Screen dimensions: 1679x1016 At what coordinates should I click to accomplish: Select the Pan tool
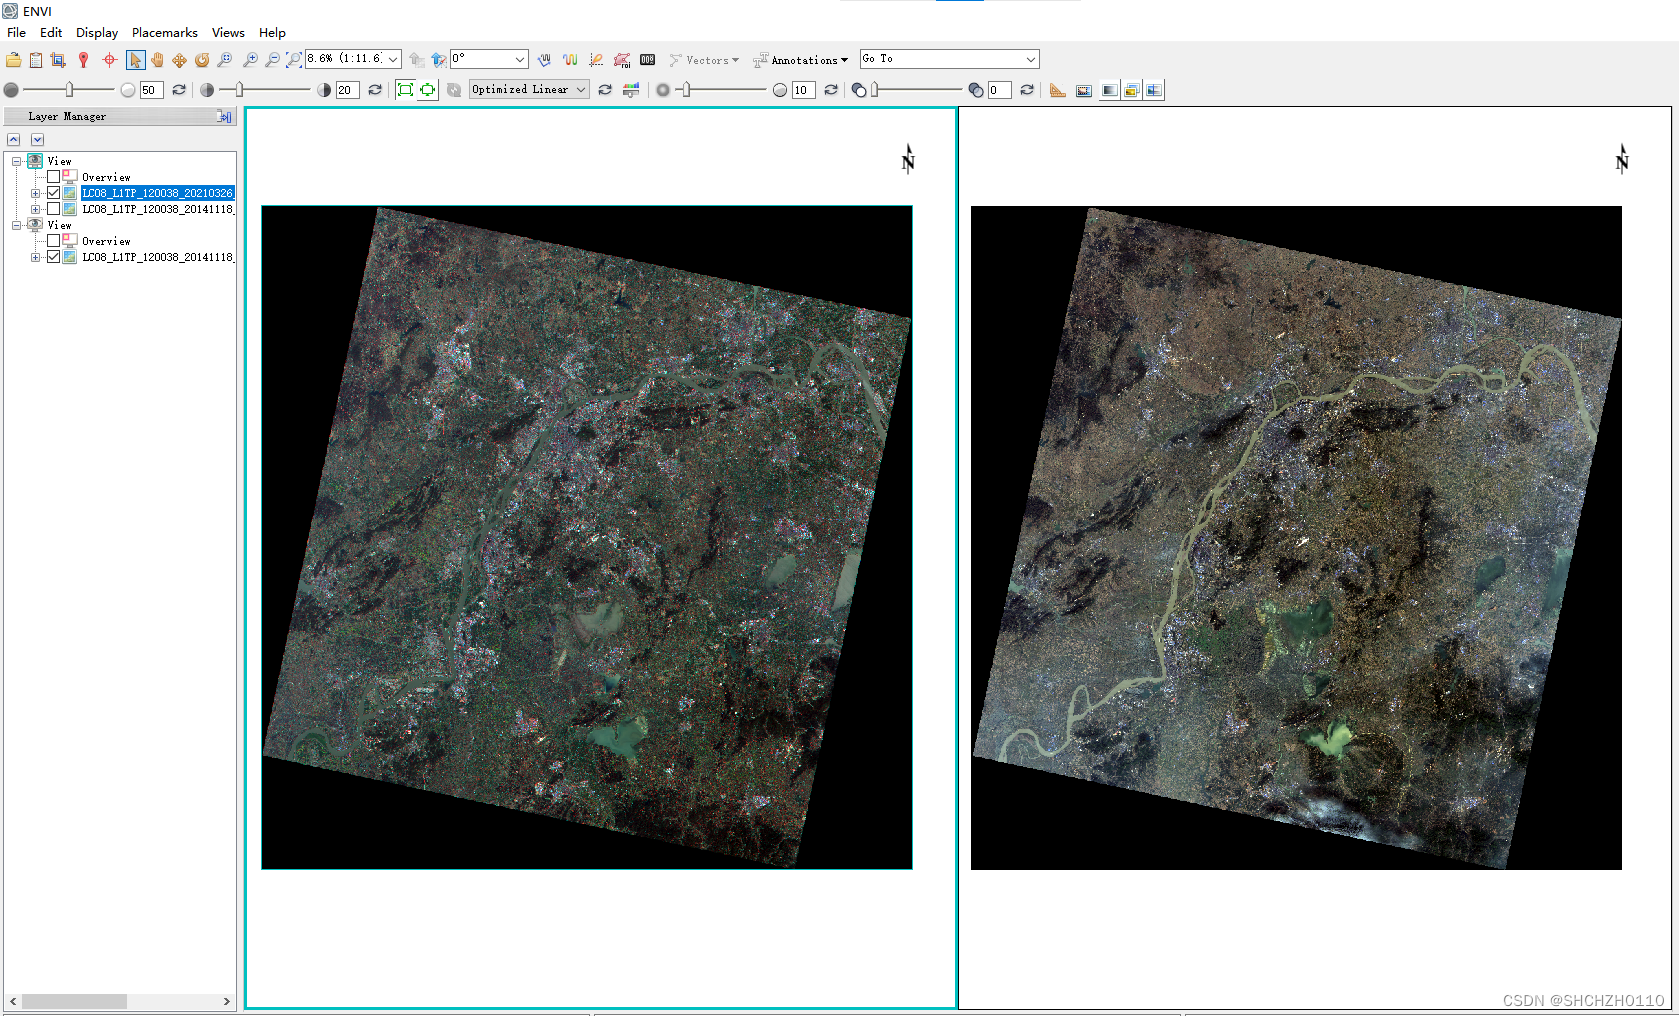coord(157,59)
